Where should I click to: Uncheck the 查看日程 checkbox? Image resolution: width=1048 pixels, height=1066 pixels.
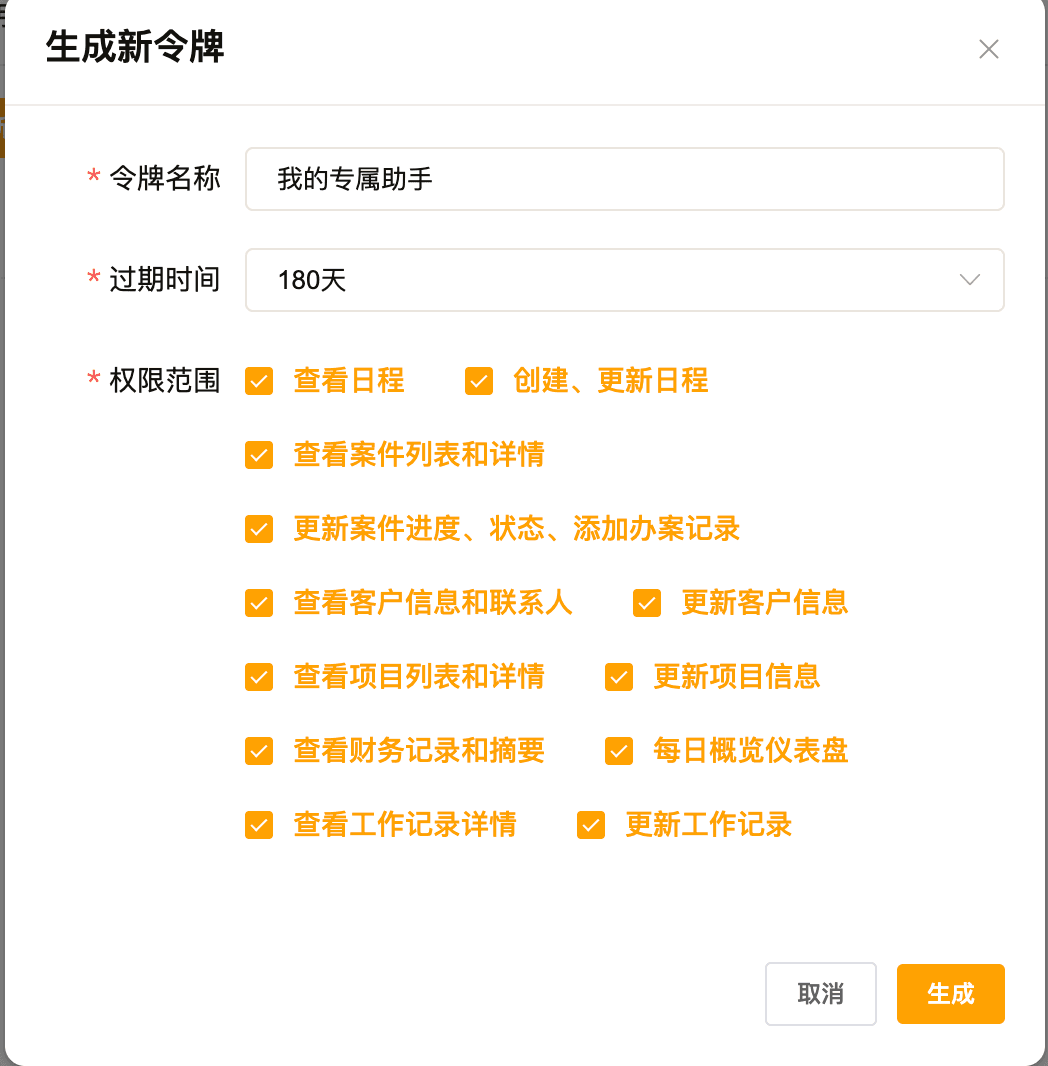point(259,381)
